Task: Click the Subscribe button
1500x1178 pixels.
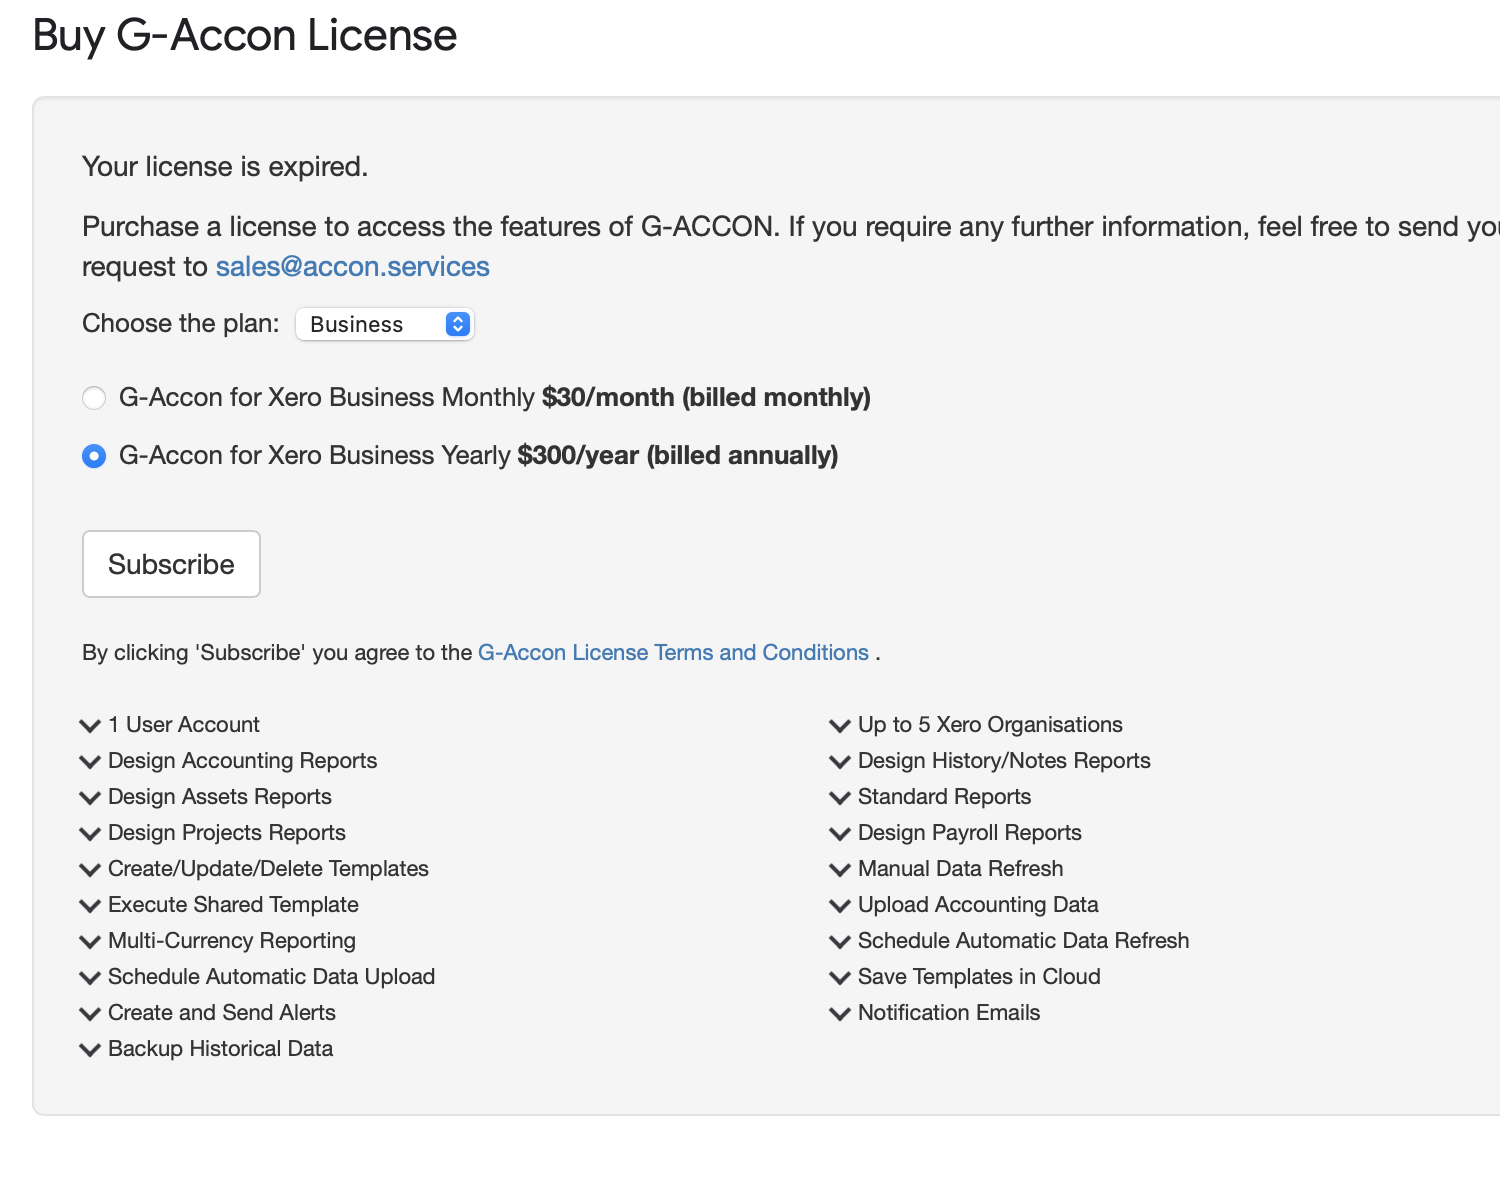Action: pos(171,564)
